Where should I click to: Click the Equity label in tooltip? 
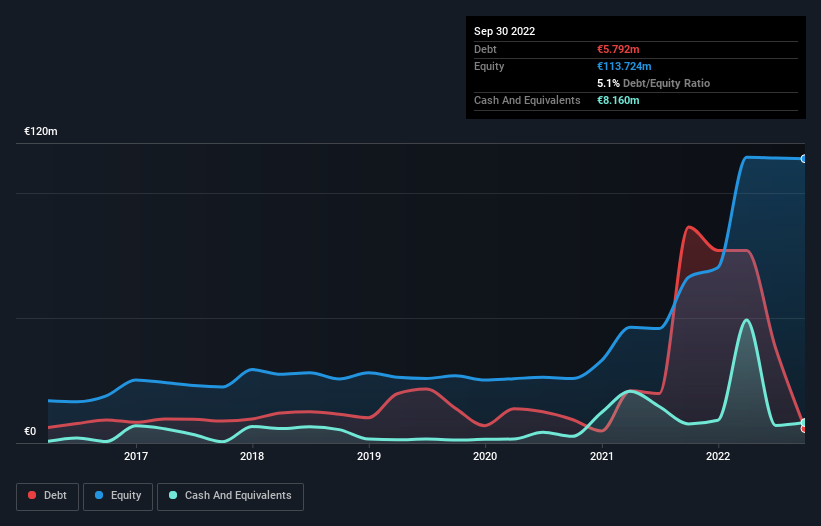coord(489,66)
